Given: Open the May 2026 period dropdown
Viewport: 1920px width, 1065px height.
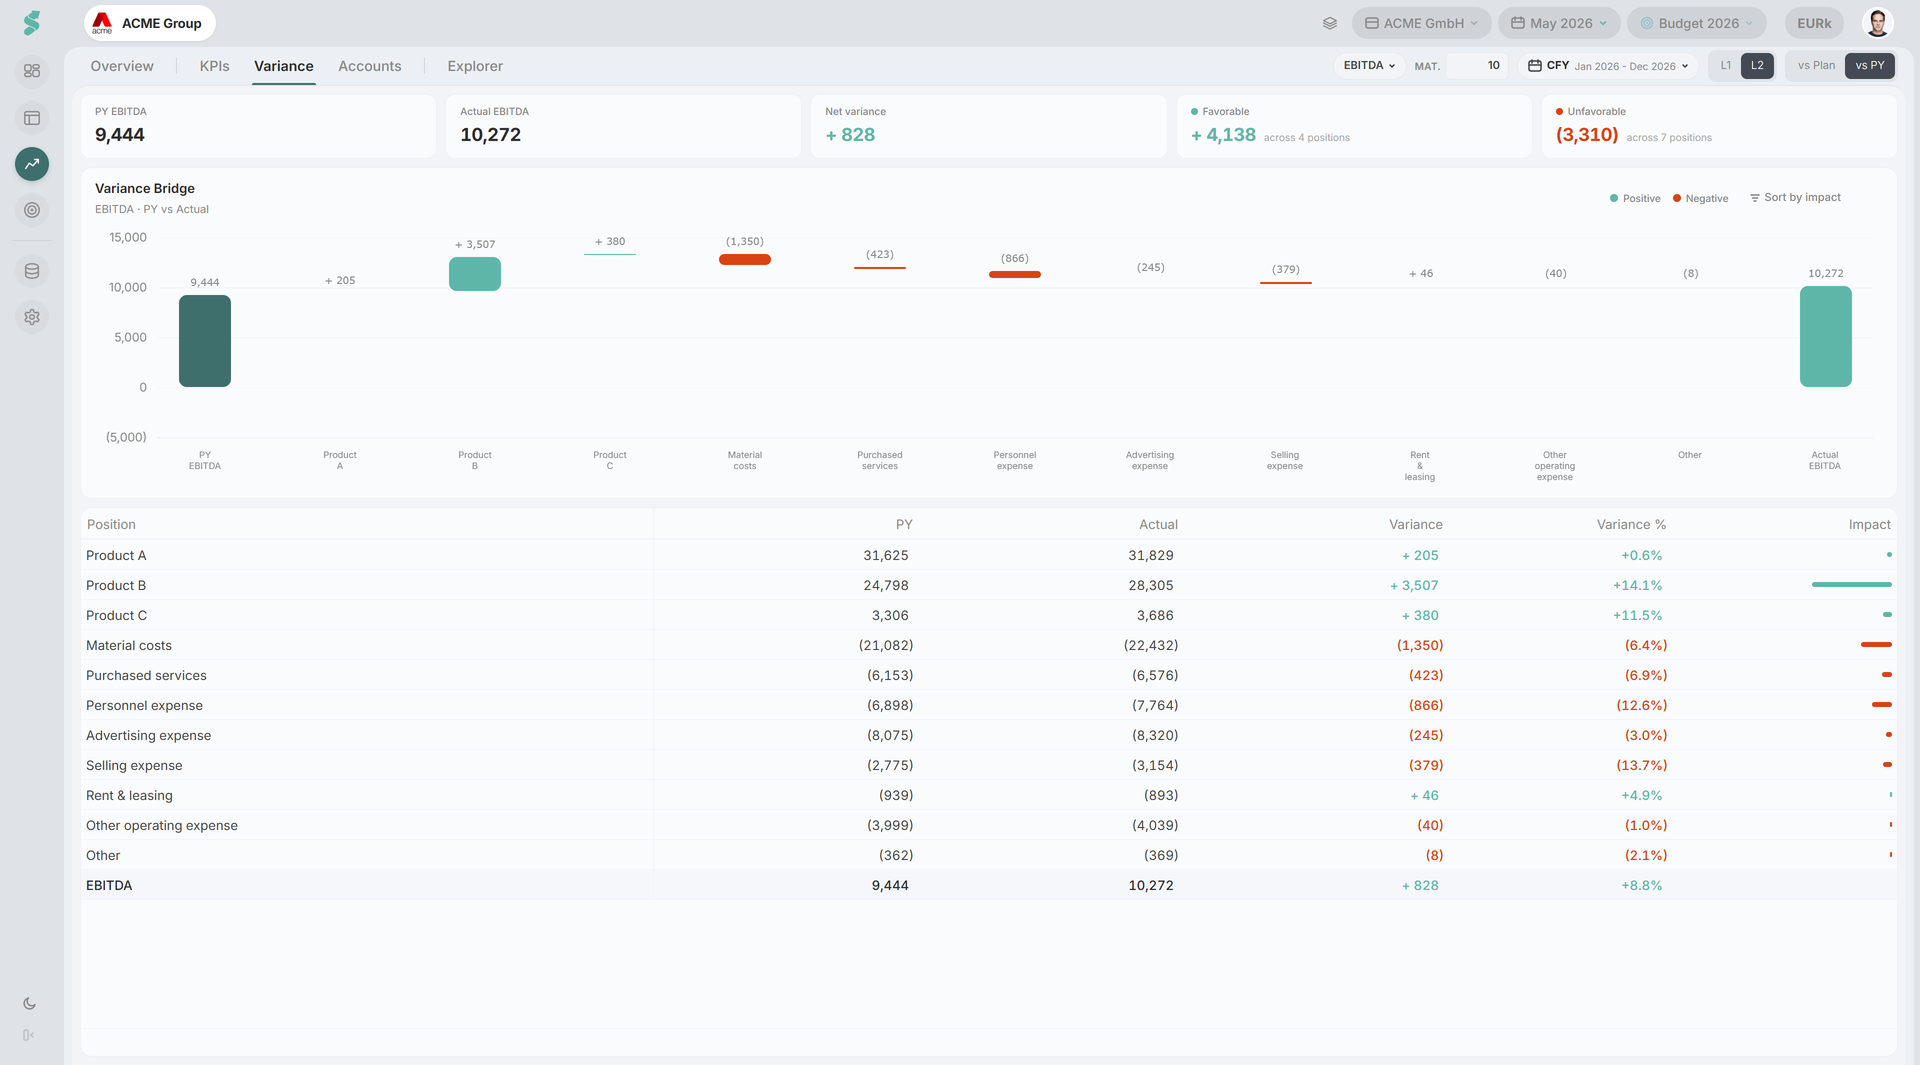Looking at the screenshot, I should (x=1559, y=23).
